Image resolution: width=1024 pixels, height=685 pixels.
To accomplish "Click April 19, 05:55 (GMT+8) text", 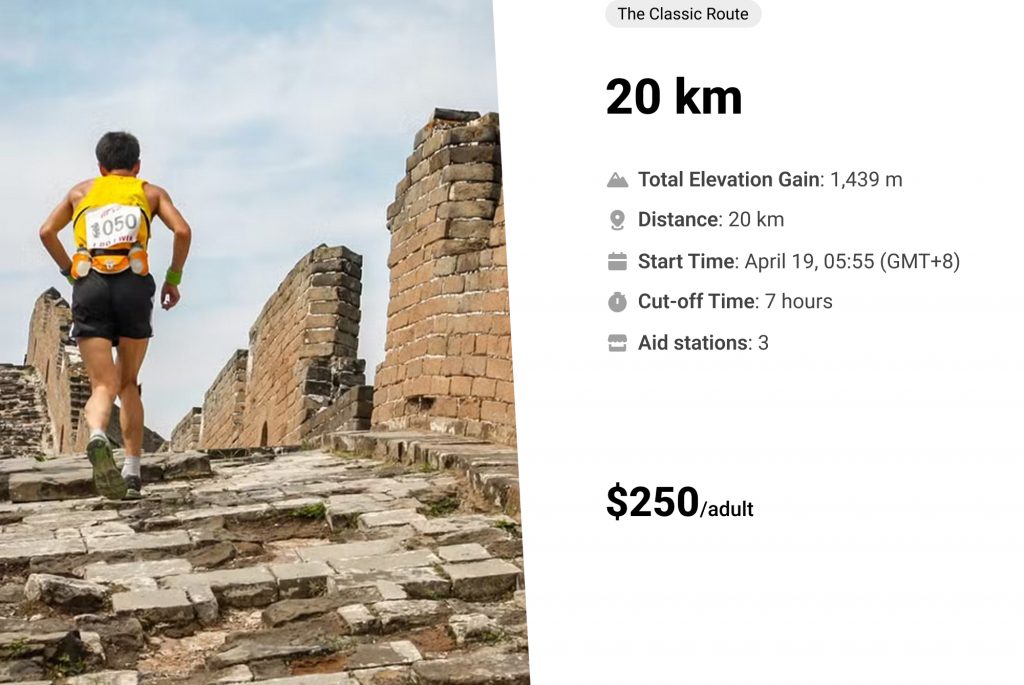I will pyautogui.click(x=852, y=261).
